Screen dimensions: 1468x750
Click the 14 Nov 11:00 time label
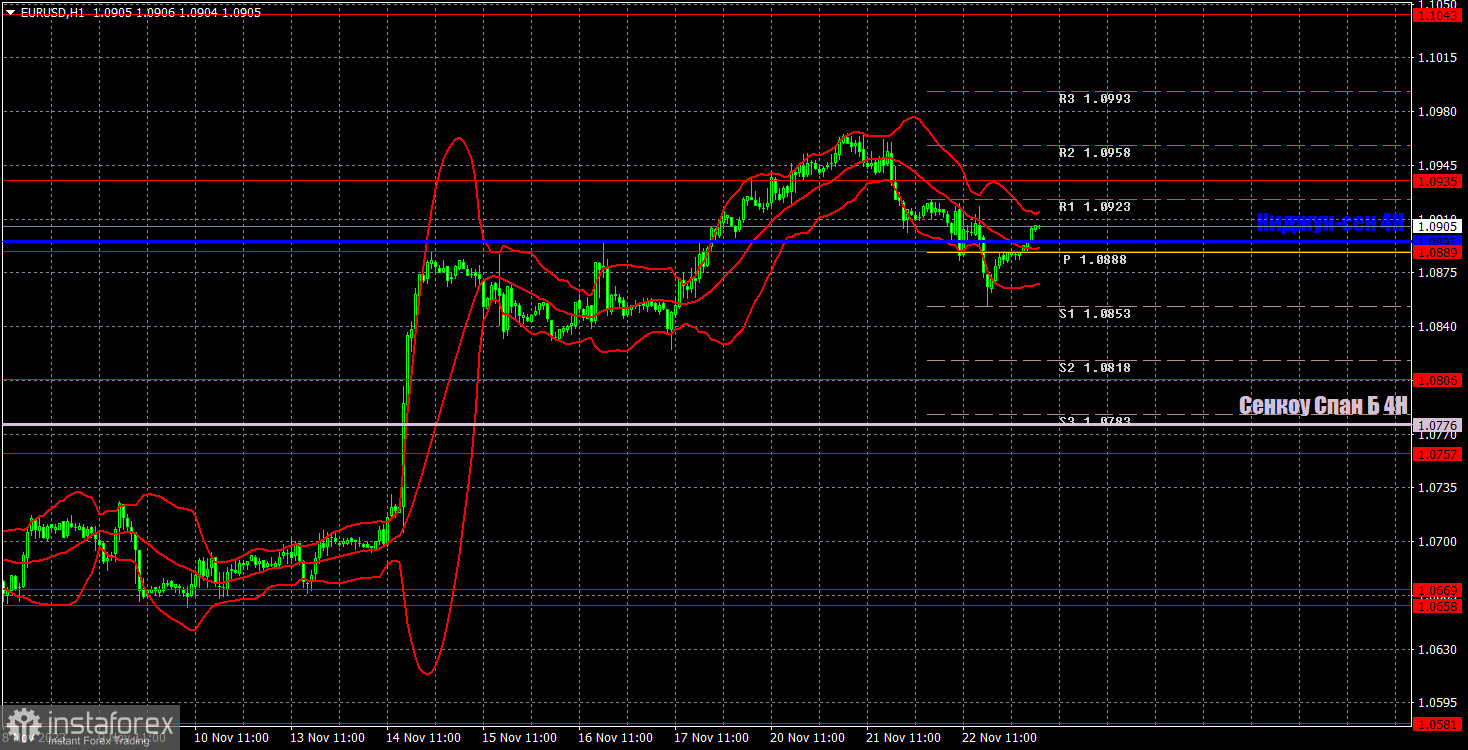[x=423, y=738]
